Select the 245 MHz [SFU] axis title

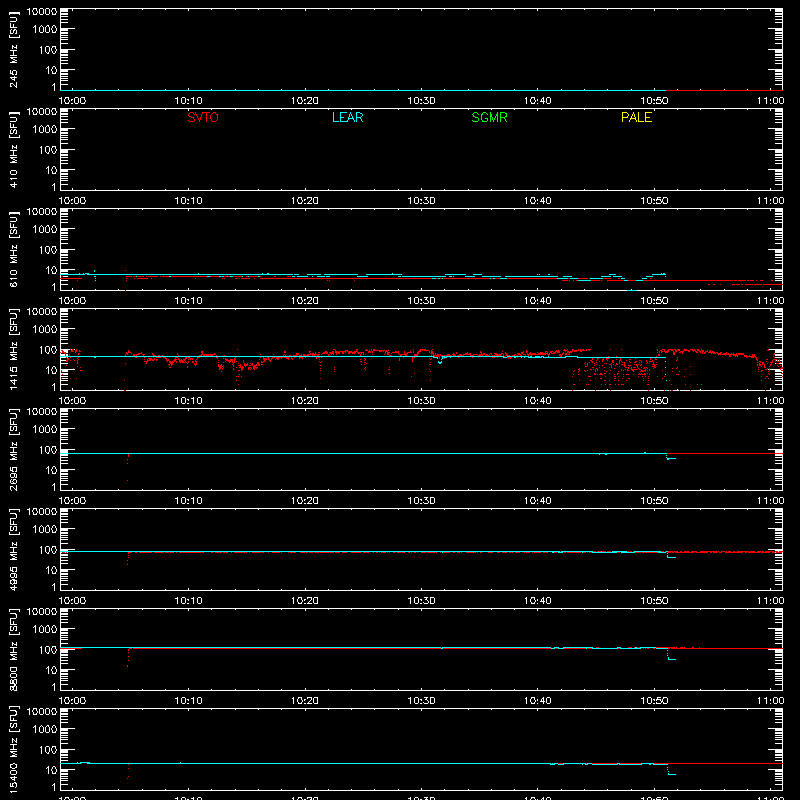click(13, 49)
